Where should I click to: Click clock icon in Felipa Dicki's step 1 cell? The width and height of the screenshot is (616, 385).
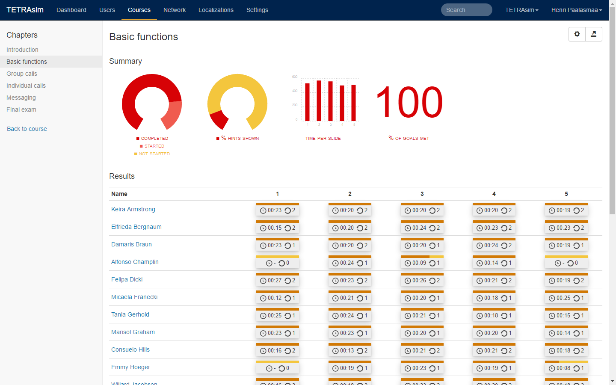[x=263, y=281]
